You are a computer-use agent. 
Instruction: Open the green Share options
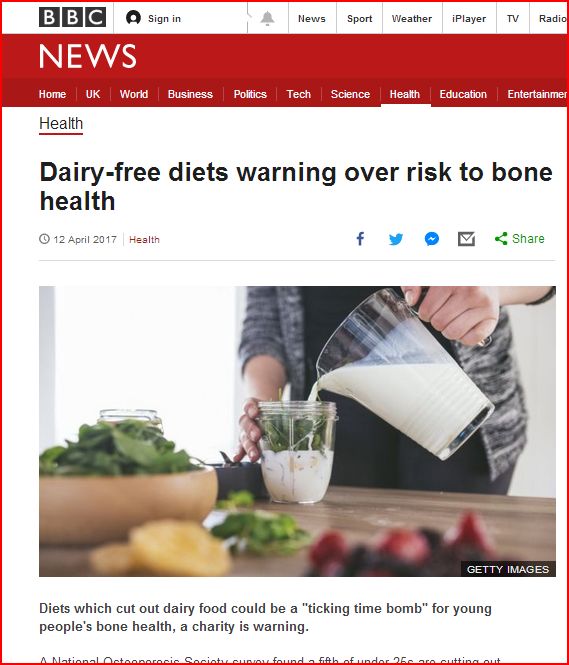pyautogui.click(x=519, y=238)
